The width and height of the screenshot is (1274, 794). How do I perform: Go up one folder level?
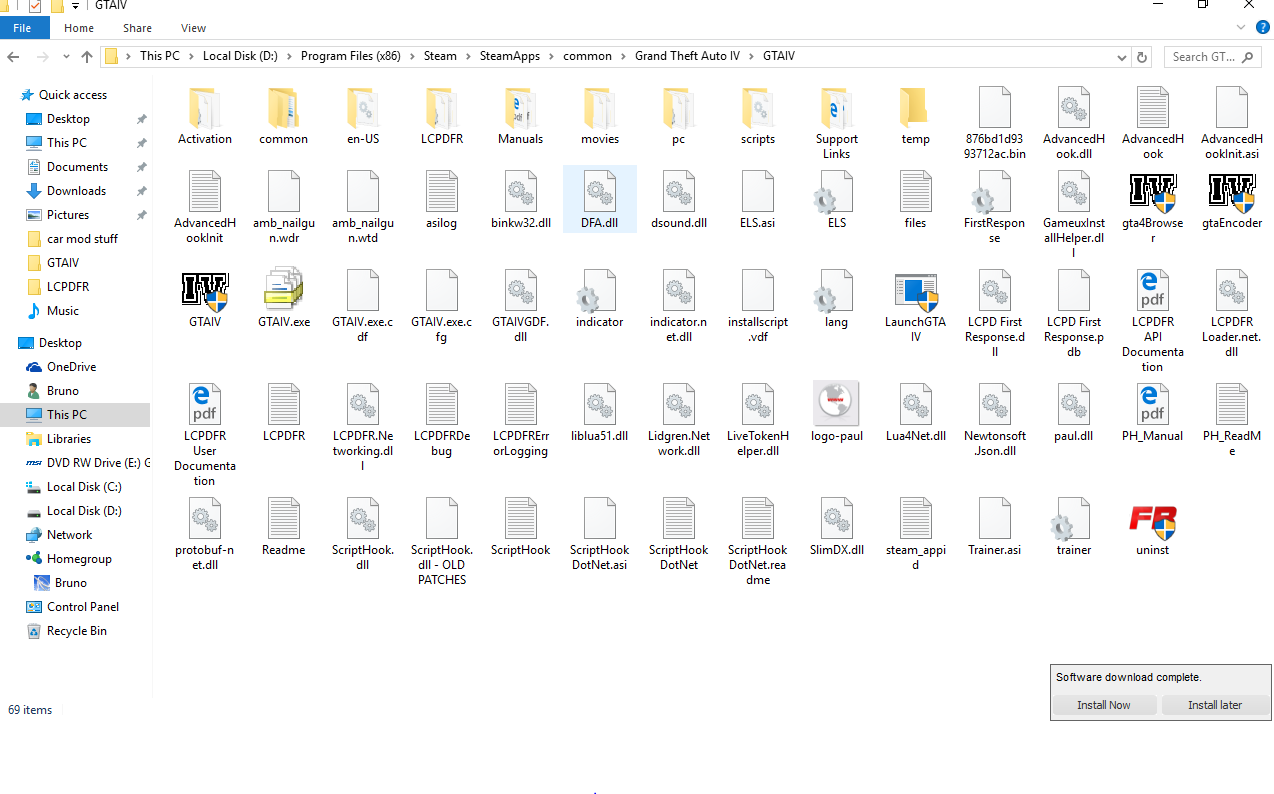[87, 57]
